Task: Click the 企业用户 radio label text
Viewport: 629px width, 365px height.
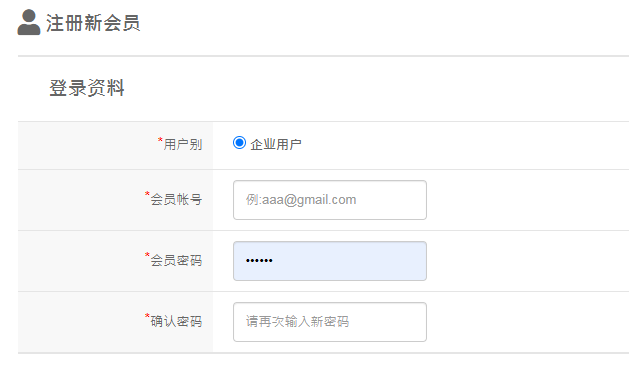Action: tap(276, 144)
